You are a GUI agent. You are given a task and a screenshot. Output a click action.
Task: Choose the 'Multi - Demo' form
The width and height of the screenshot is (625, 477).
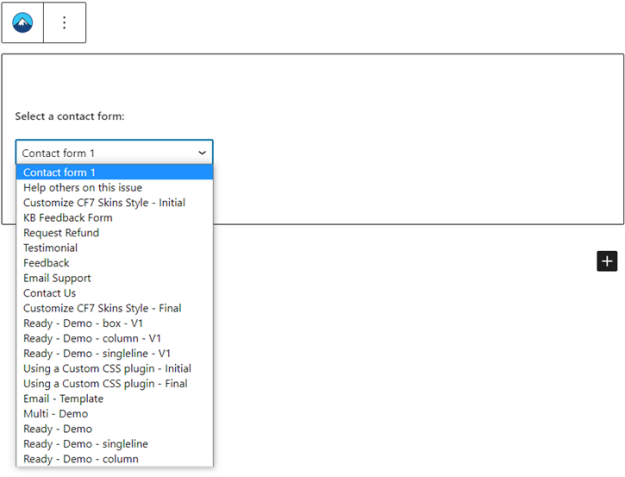point(55,413)
